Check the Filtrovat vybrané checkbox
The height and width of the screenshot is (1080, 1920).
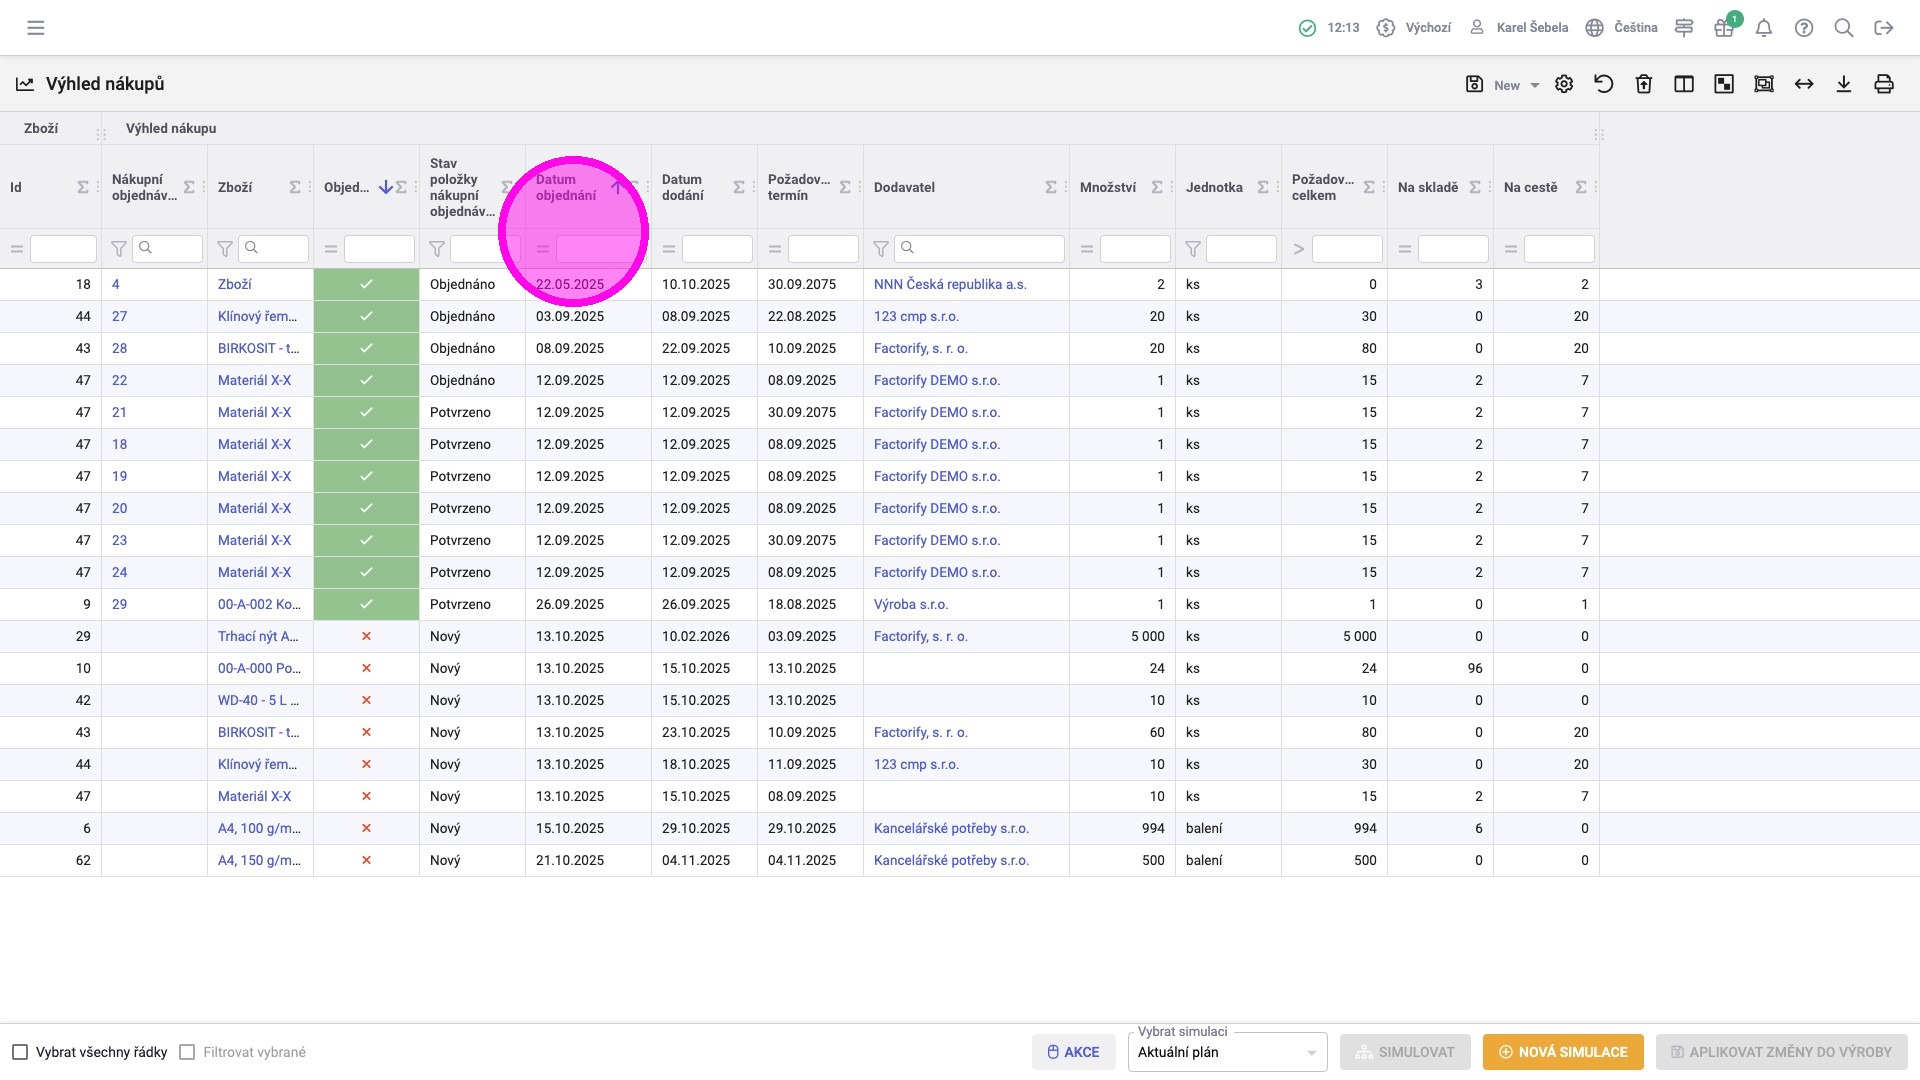pyautogui.click(x=187, y=1052)
